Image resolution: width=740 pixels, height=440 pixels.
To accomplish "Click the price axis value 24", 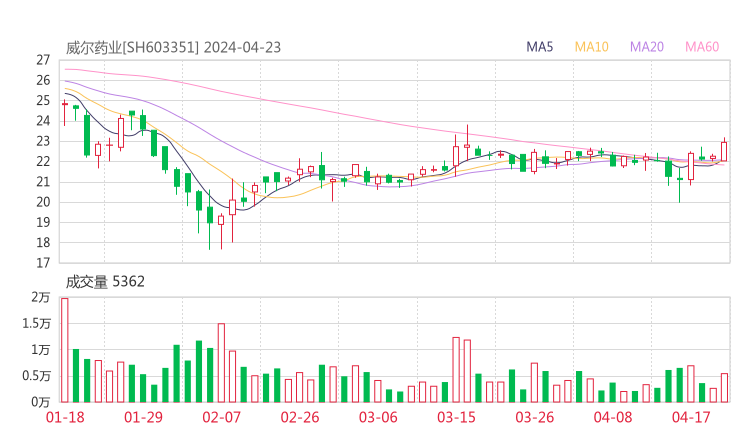I will tap(43, 121).
